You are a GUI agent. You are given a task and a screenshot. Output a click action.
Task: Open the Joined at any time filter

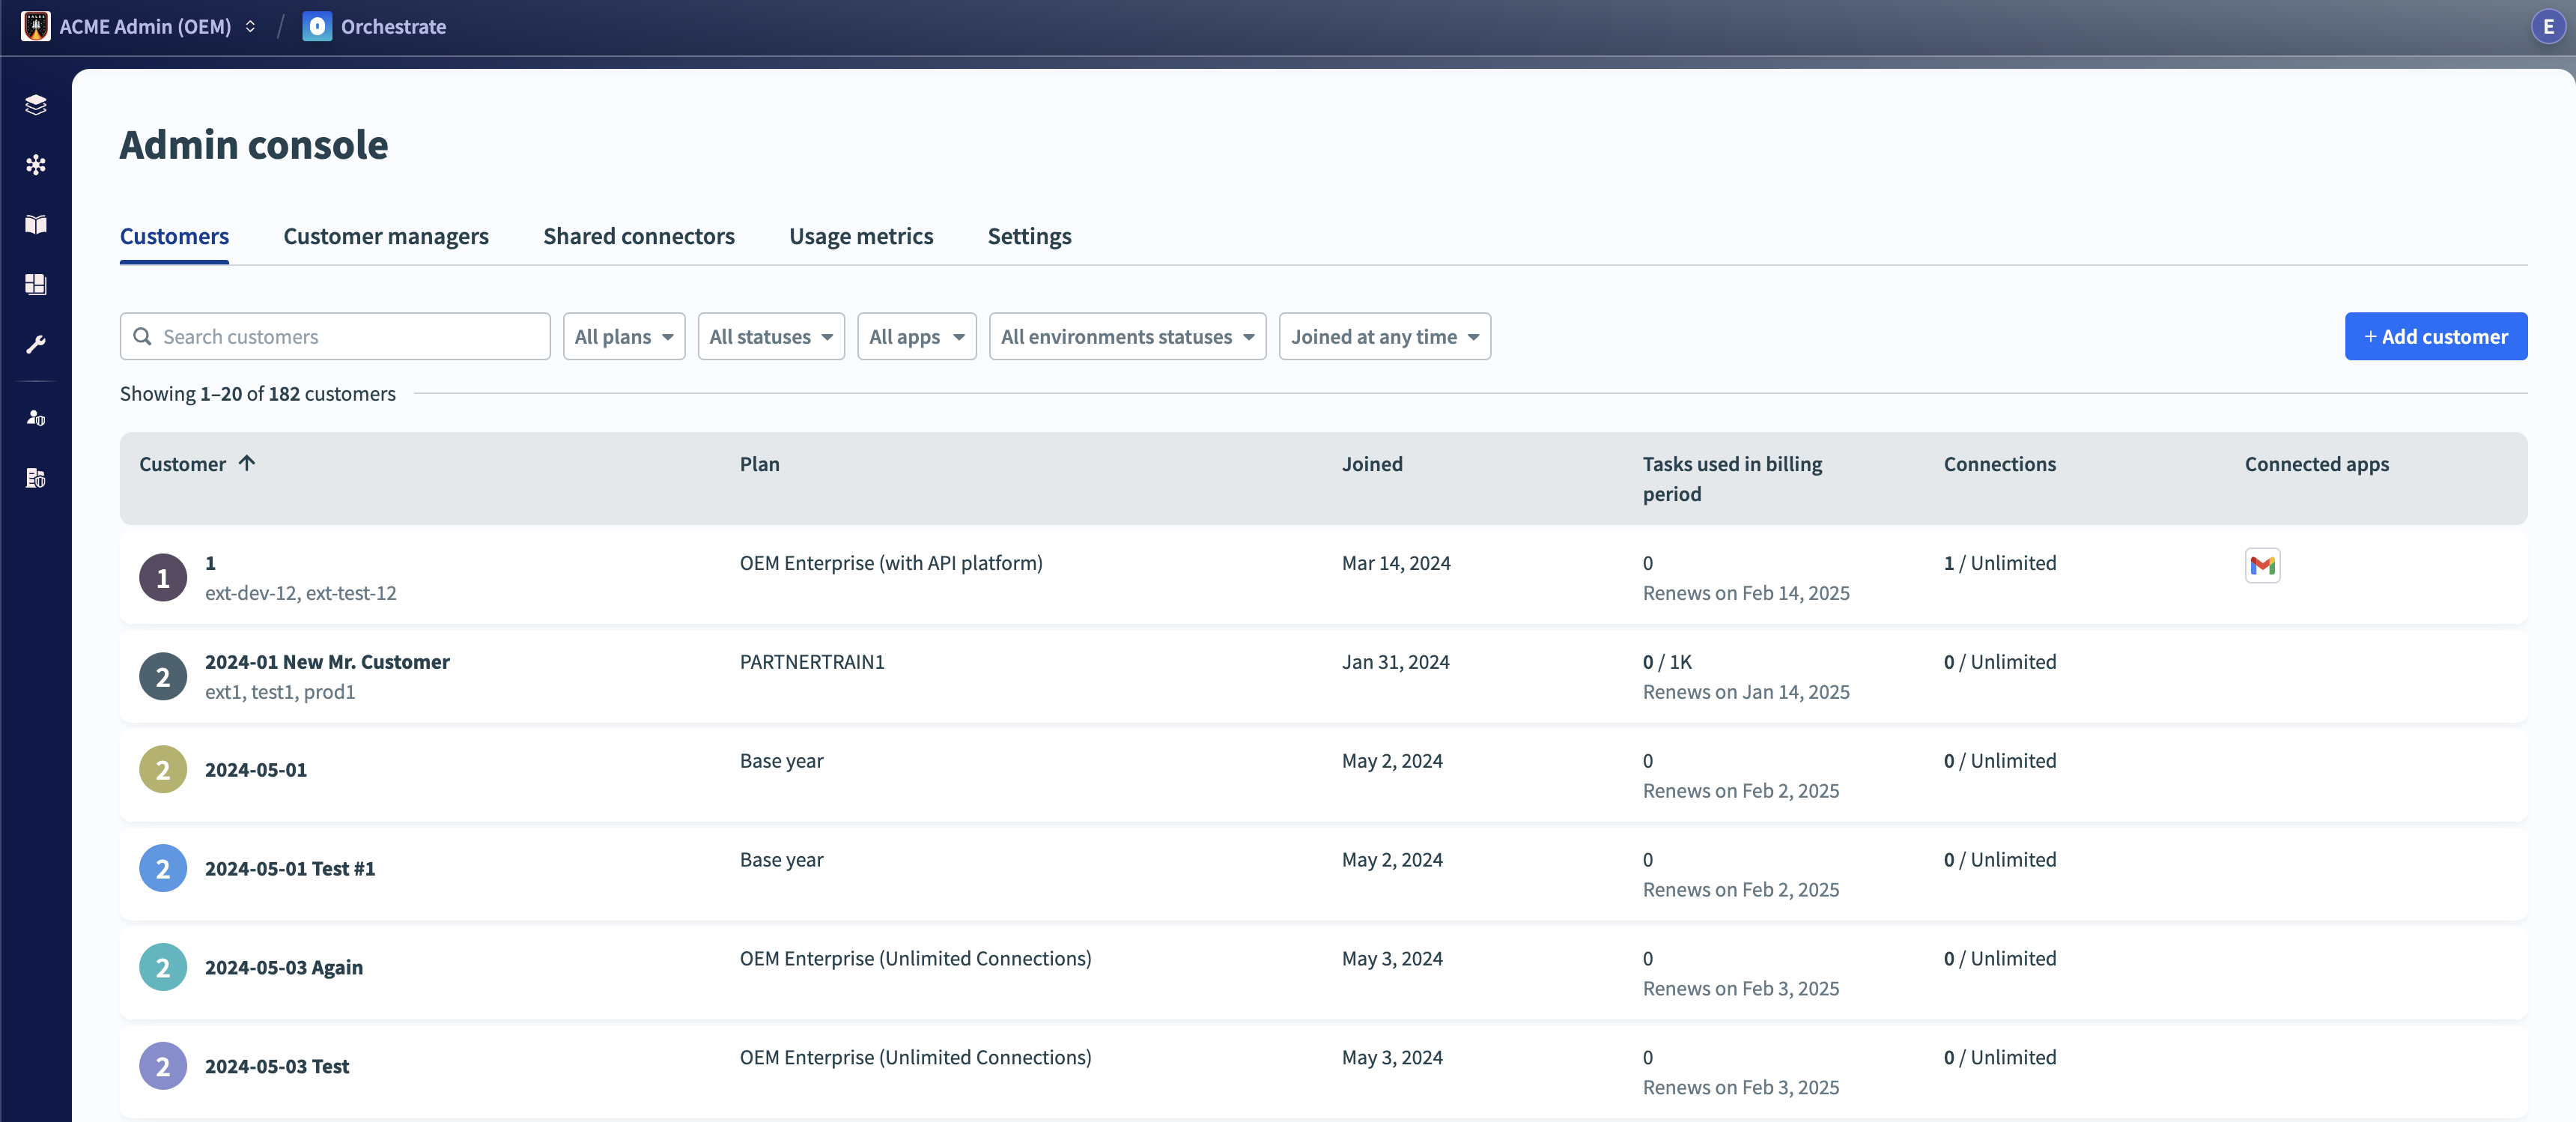pyautogui.click(x=1384, y=336)
